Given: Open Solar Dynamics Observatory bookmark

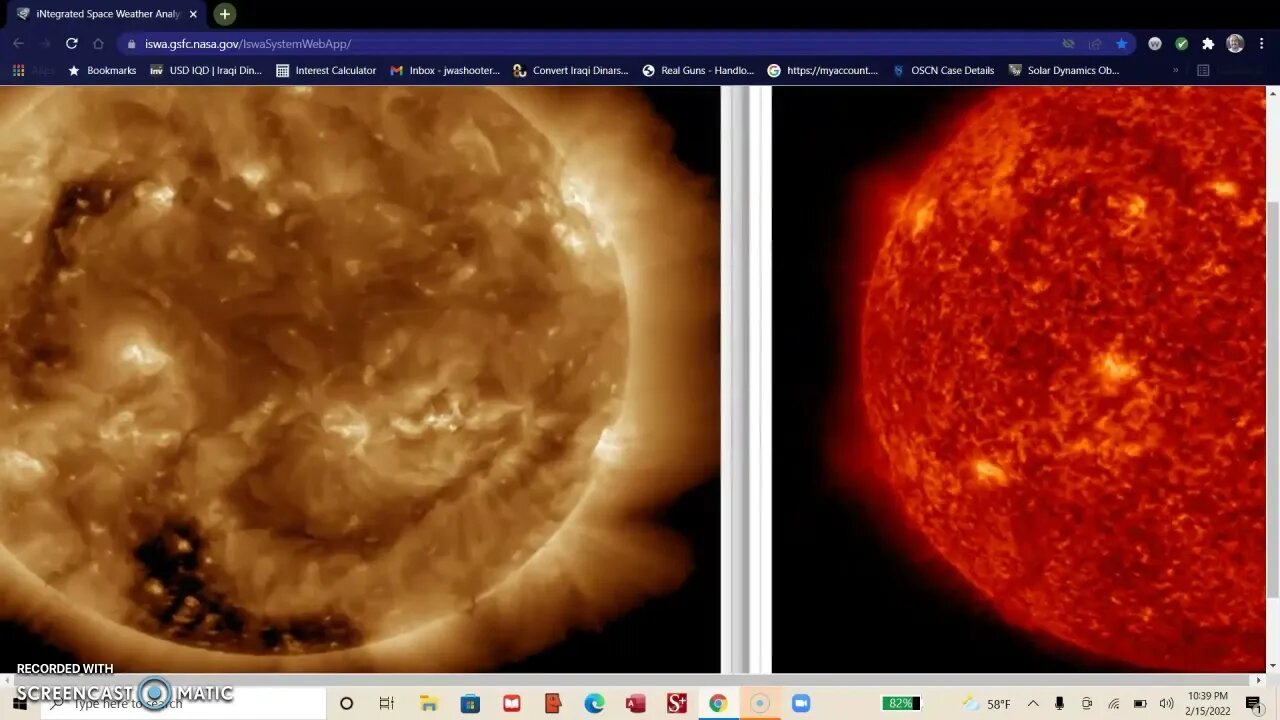Looking at the screenshot, I should point(1064,71).
